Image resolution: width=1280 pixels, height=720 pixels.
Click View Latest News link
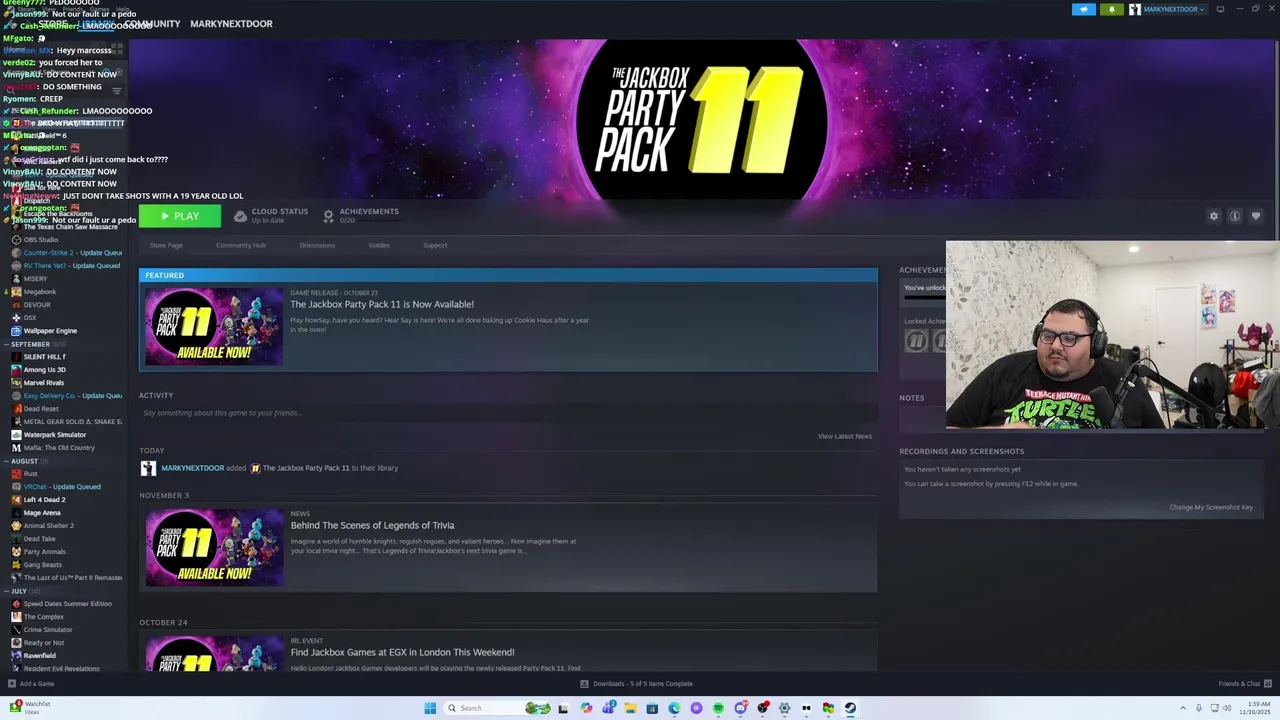[x=845, y=436]
